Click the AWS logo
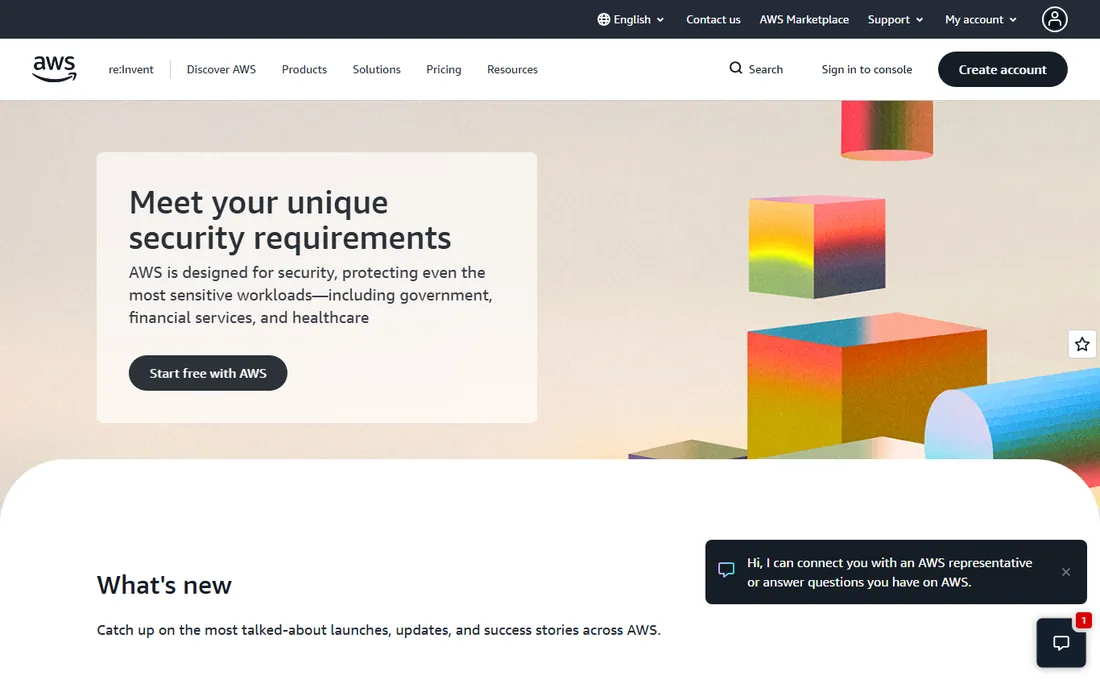The image size is (1100, 688). point(55,69)
